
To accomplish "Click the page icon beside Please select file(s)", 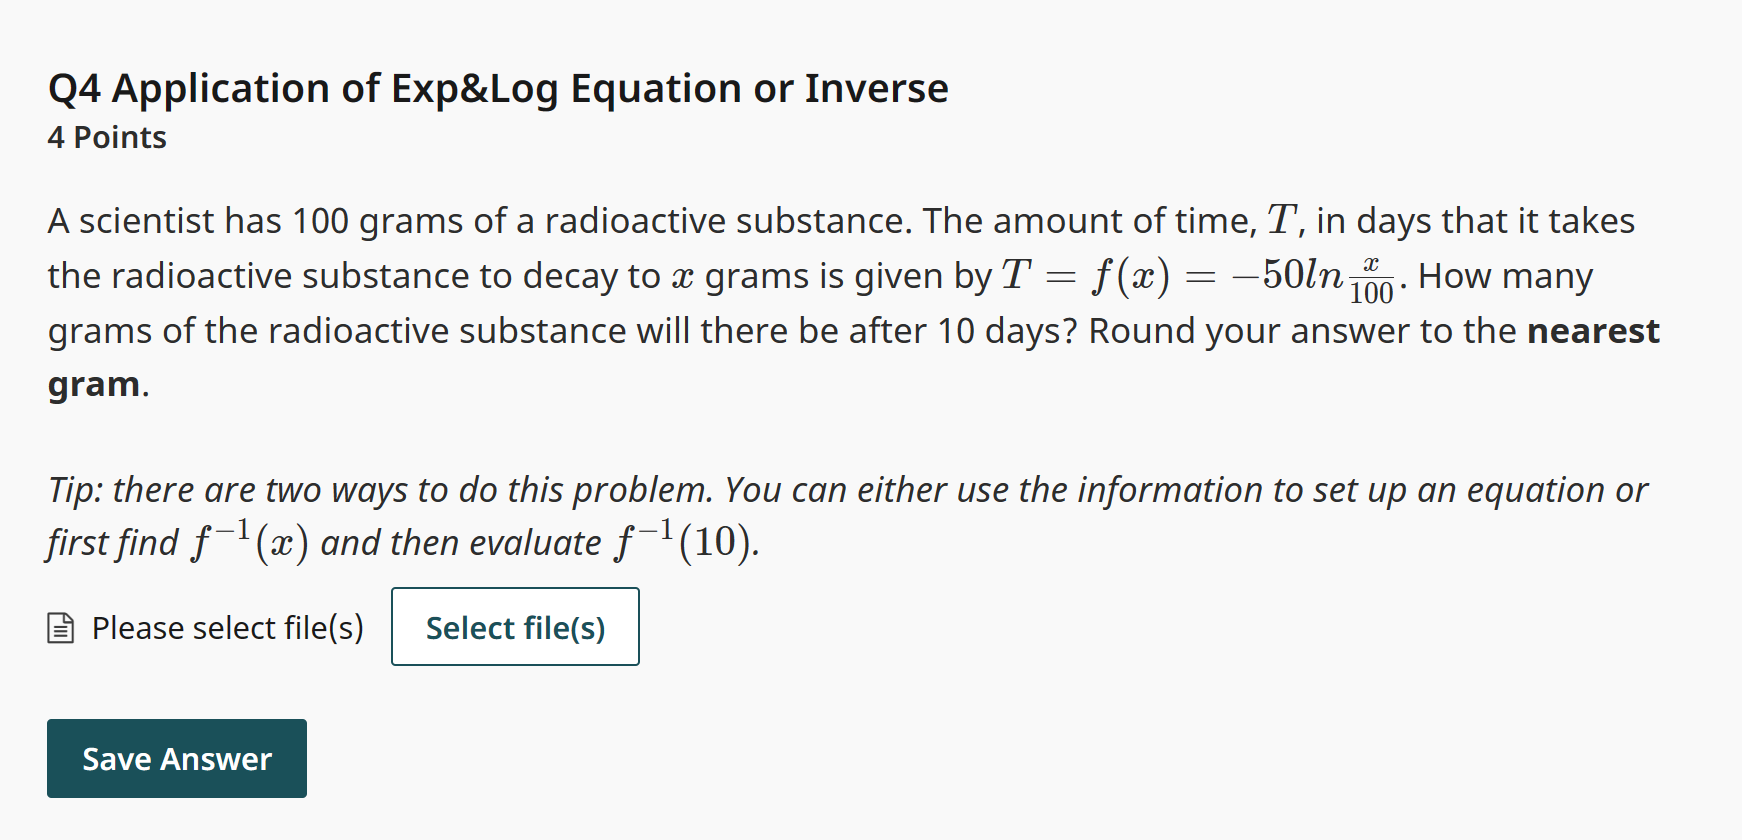I will [x=59, y=627].
